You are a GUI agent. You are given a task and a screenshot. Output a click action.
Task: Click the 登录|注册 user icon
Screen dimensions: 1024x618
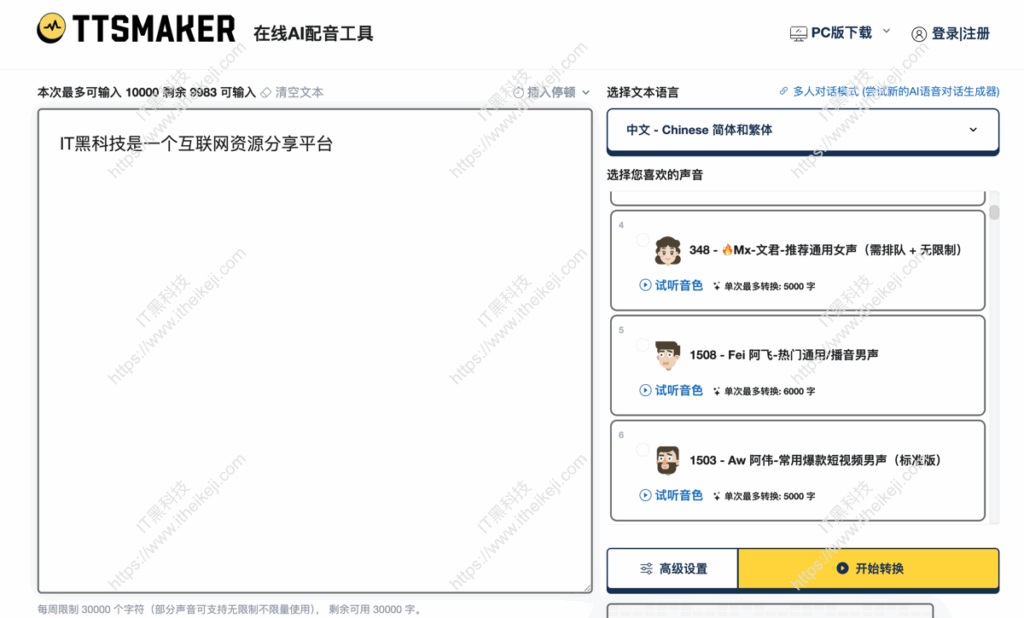coord(920,32)
